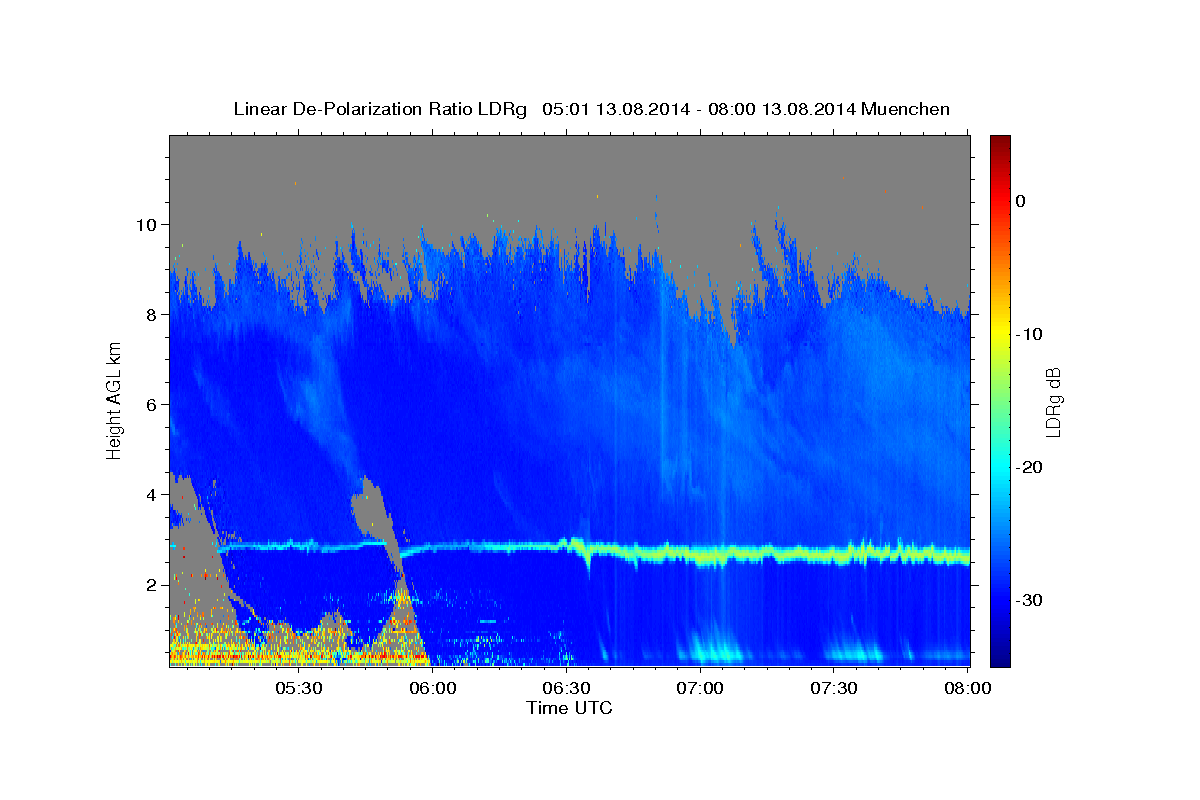Click the dark red top of colorbar
Screen dimensions: 1200x800
click(1000, 143)
